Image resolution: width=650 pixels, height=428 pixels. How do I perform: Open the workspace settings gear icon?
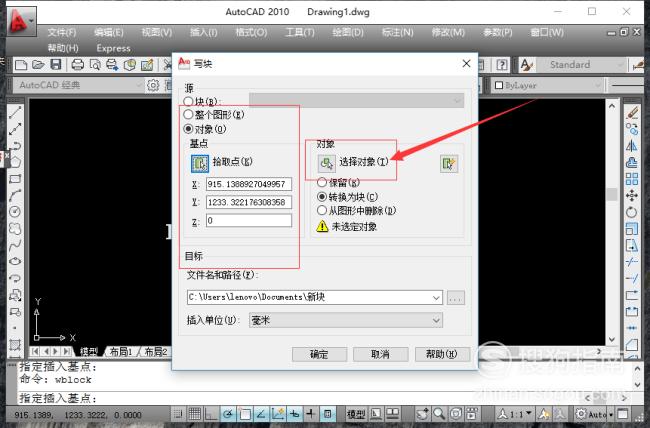[x=153, y=85]
